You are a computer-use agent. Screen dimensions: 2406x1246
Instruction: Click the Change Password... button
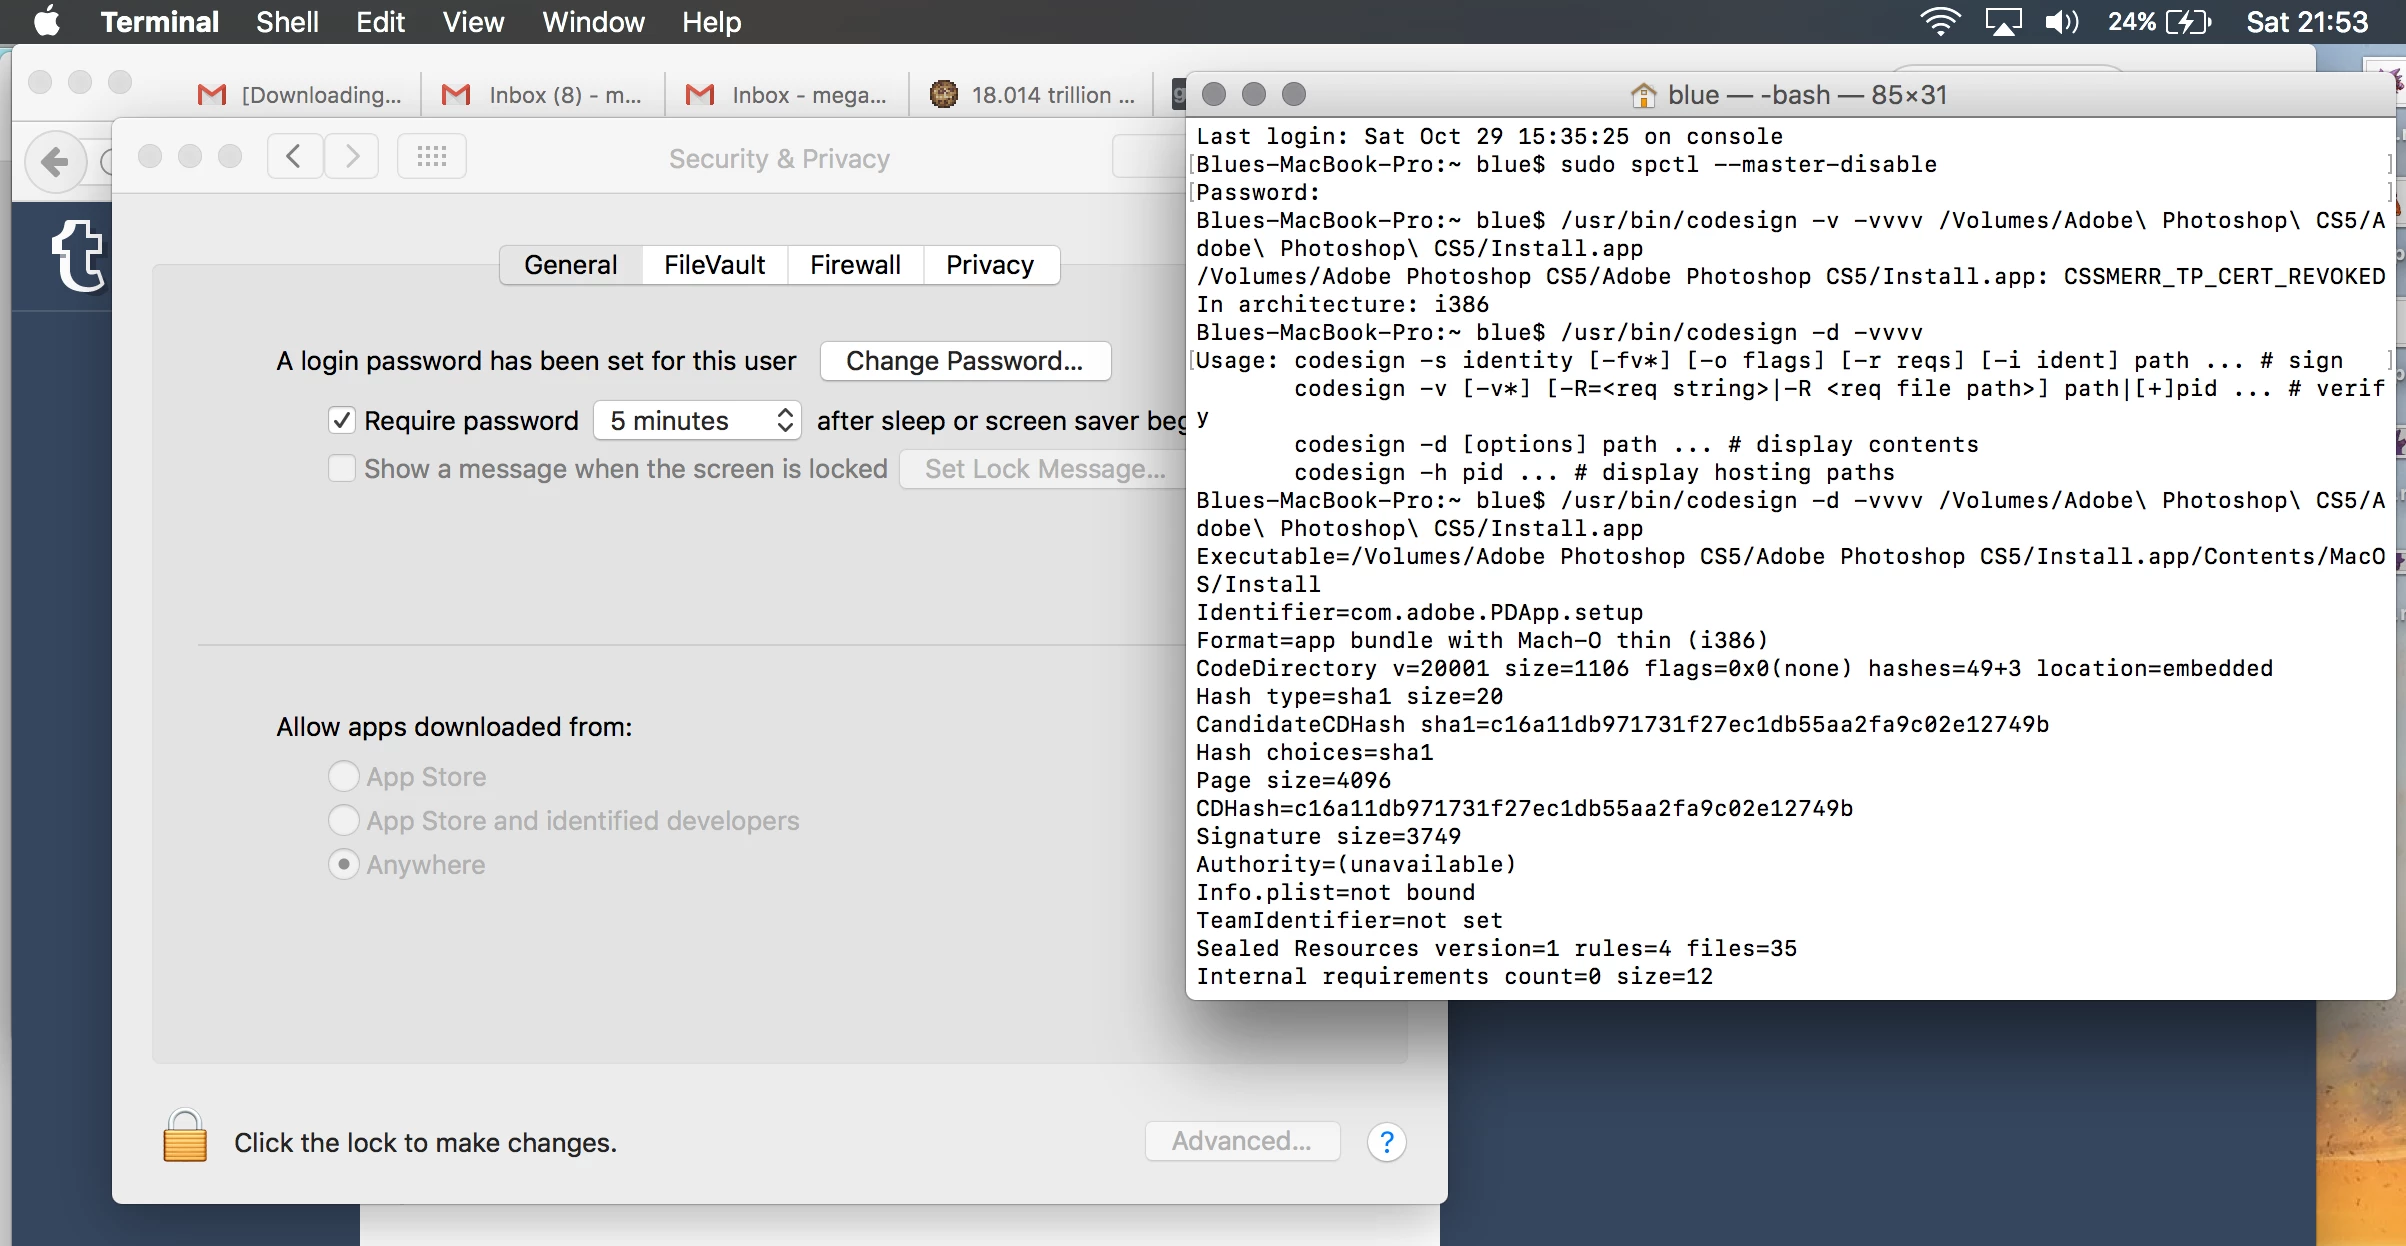[x=964, y=361]
